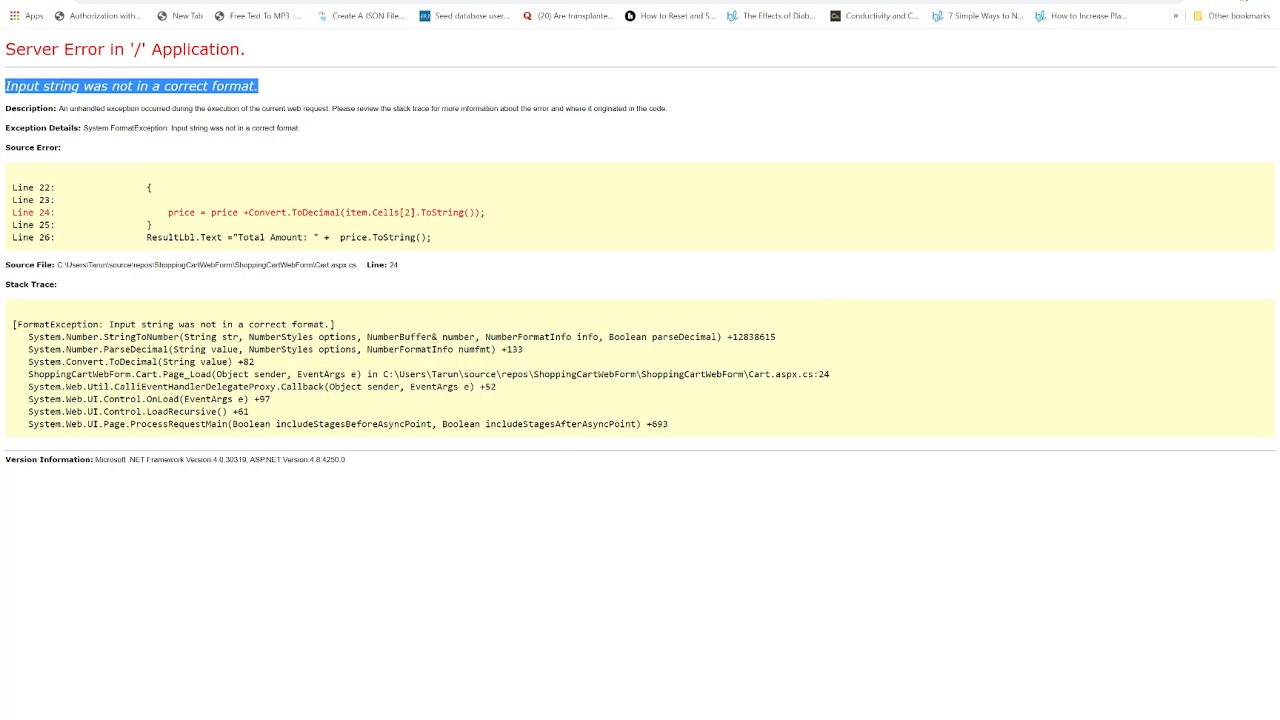
Task: Open the 'Other bookmarks' folder
Action: tap(1231, 16)
